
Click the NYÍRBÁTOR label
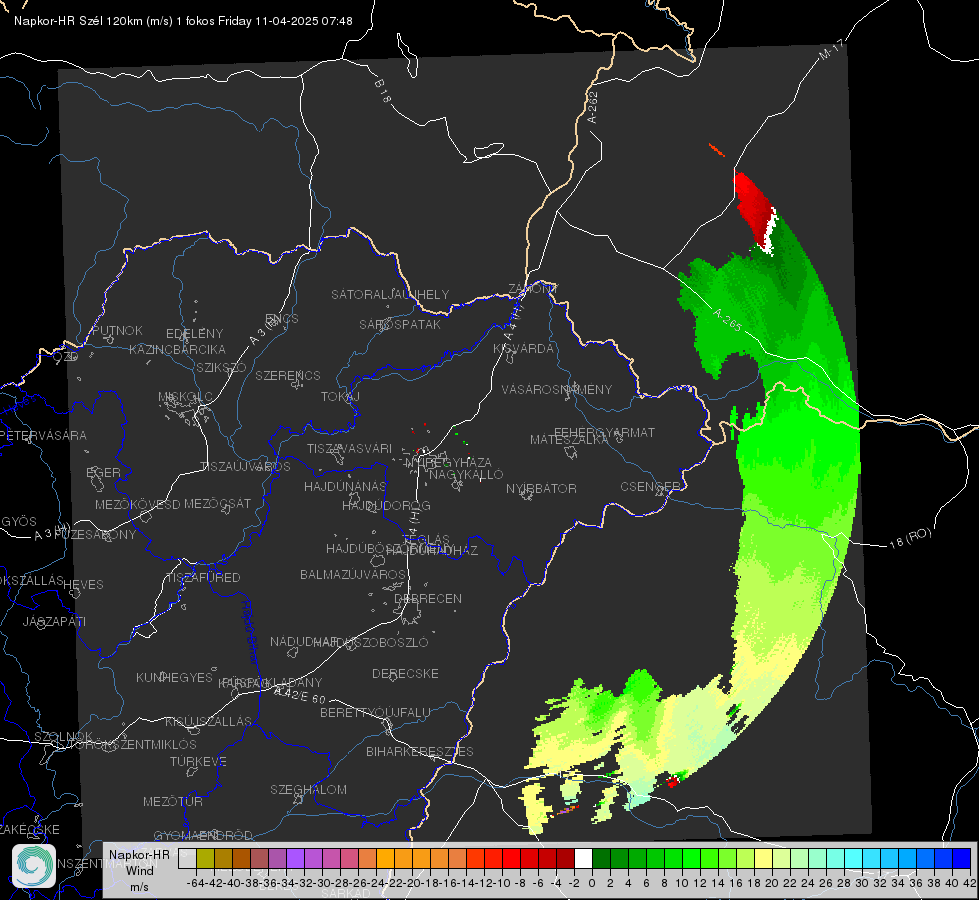pyautogui.click(x=541, y=489)
